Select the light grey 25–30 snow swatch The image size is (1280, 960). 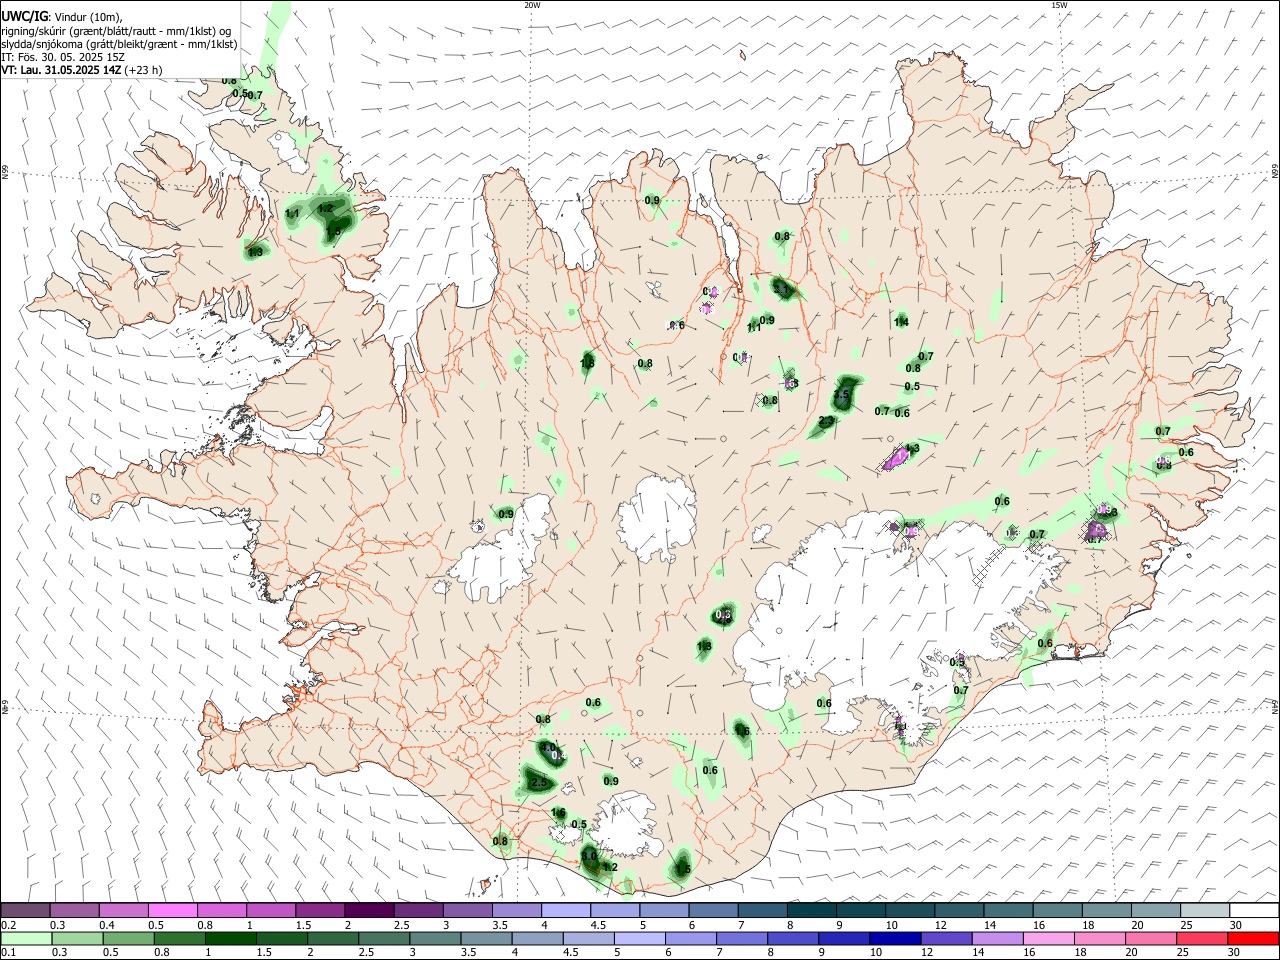click(1205, 910)
